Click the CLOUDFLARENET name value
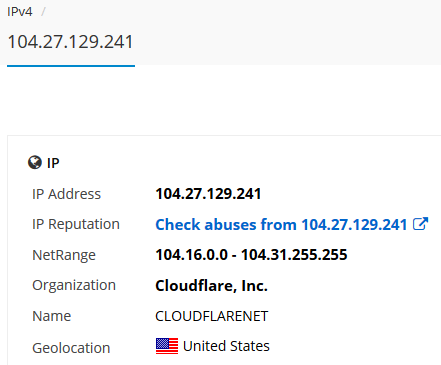This screenshot has height=365, width=441. (x=212, y=316)
